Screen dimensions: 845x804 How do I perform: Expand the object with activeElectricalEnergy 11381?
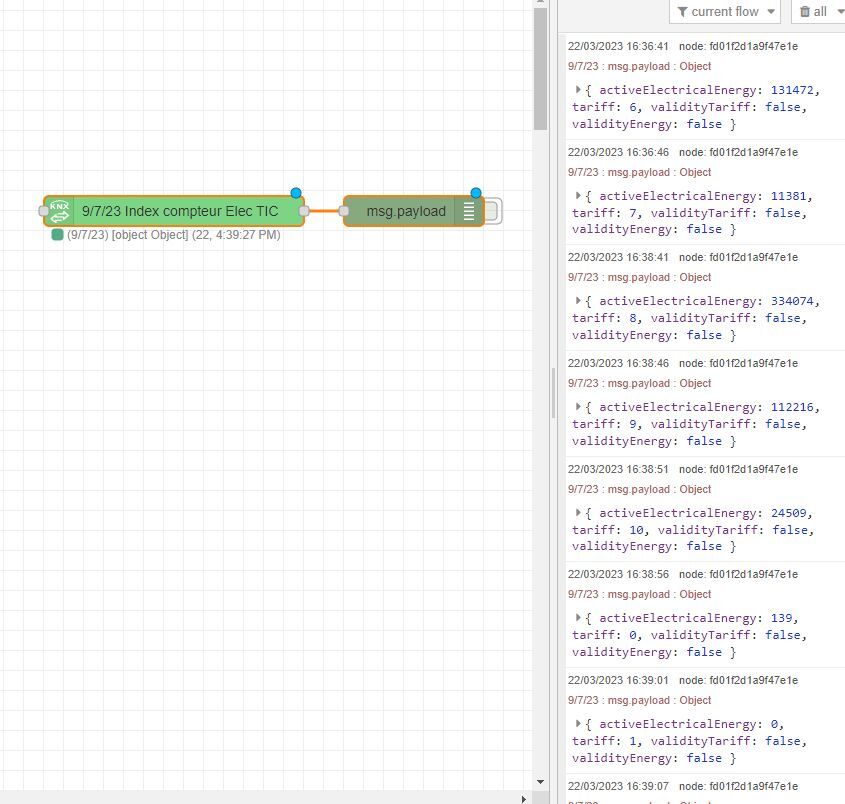tap(578, 196)
